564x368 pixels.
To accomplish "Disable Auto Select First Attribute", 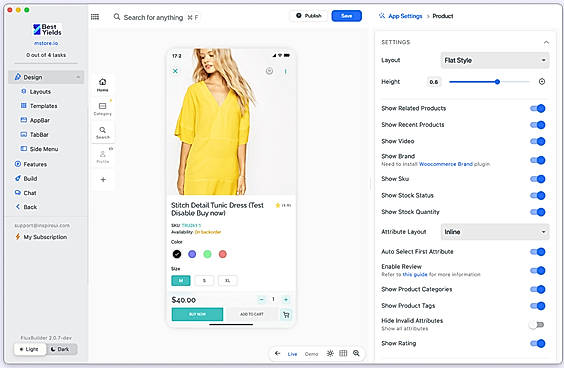I will coord(538,252).
